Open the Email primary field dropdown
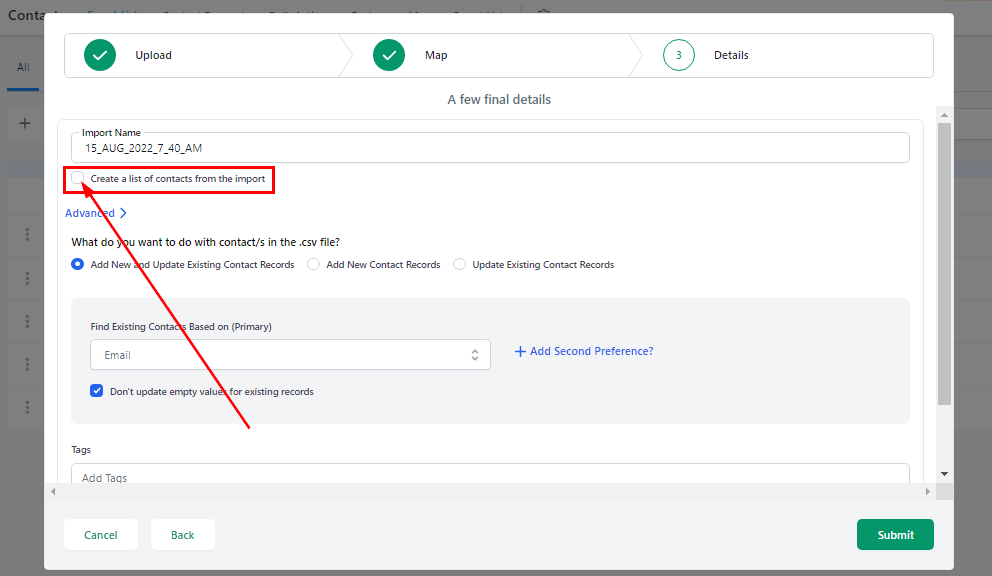The image size is (992, 576). click(x=290, y=355)
